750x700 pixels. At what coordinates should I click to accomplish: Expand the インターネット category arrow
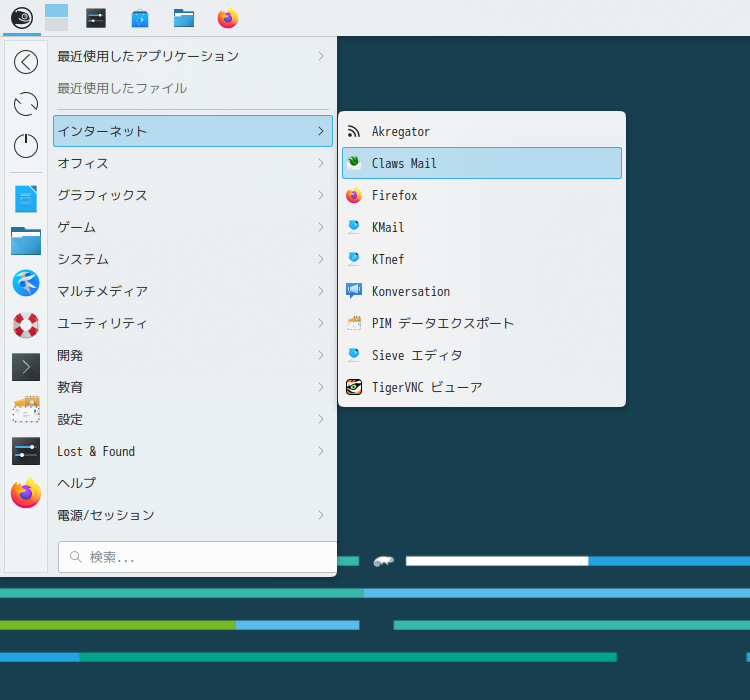(x=321, y=131)
